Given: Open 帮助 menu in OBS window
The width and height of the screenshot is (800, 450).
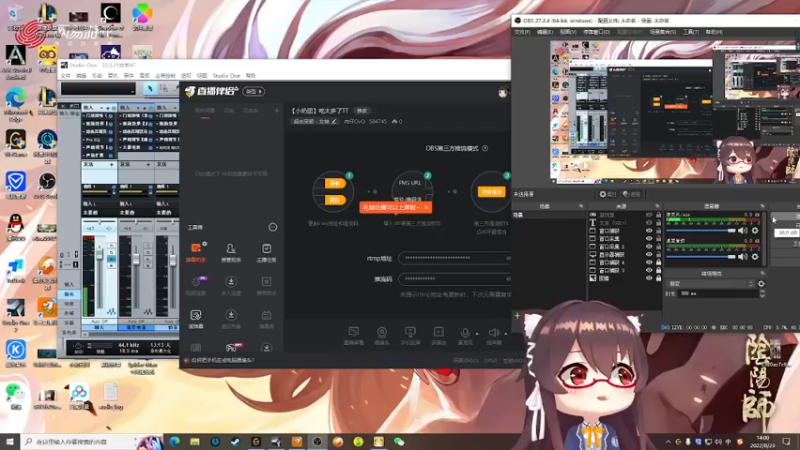Looking at the screenshot, I should pyautogui.click(x=713, y=32).
